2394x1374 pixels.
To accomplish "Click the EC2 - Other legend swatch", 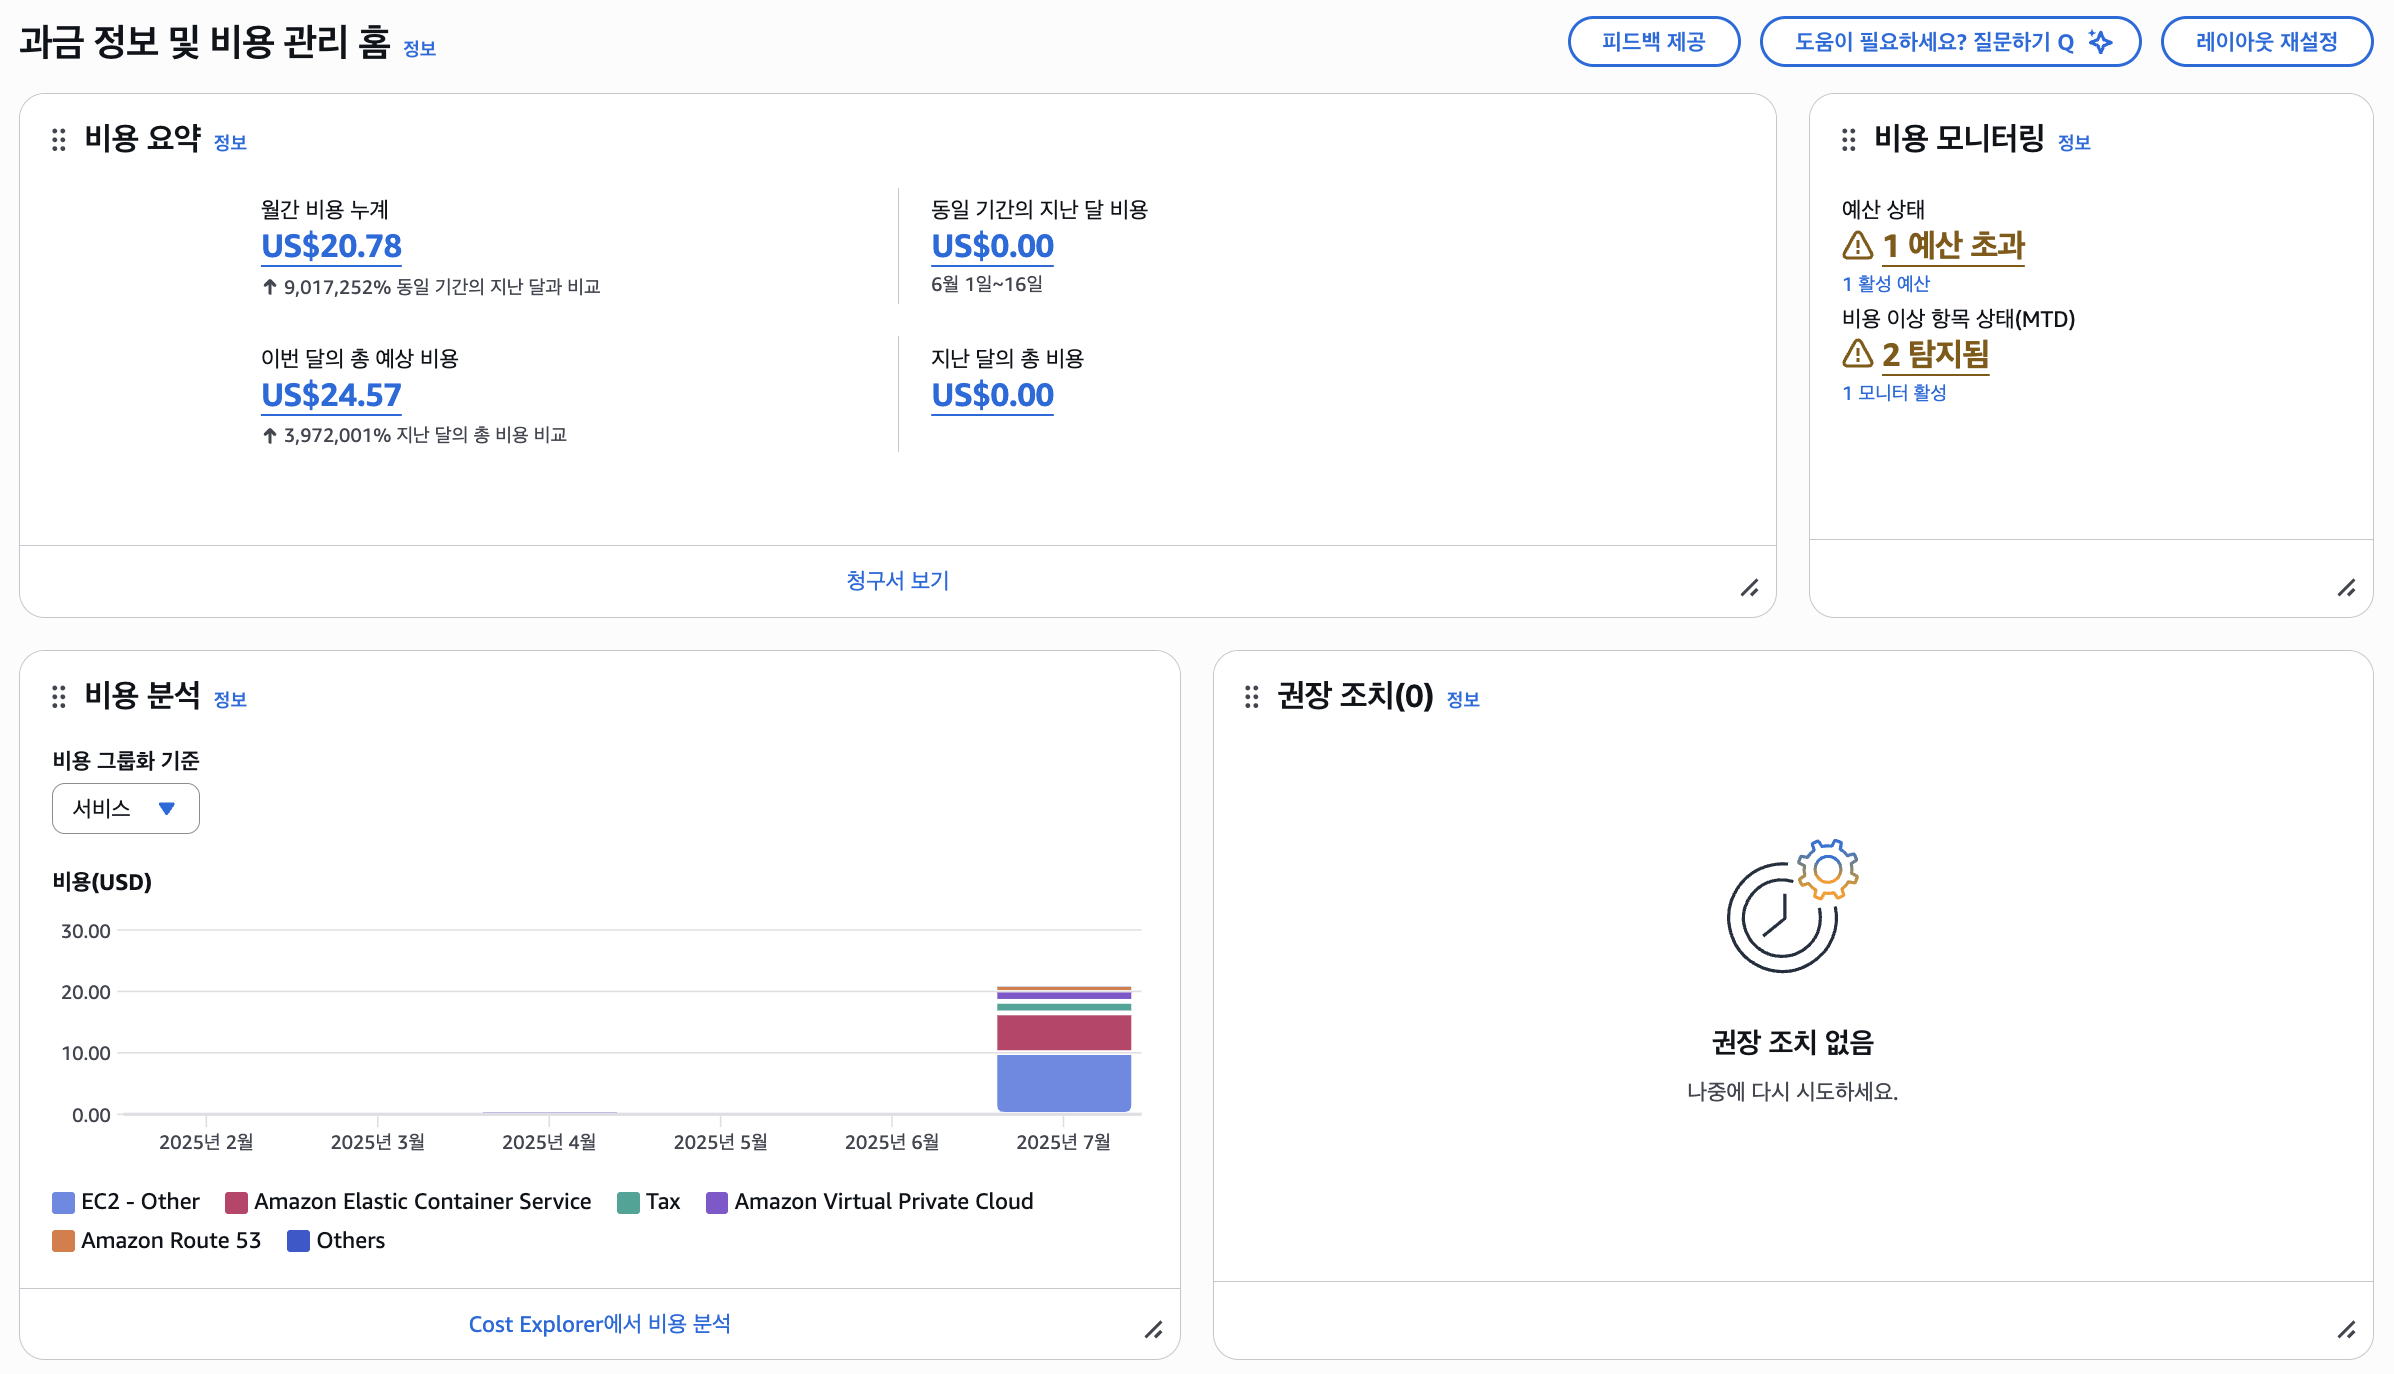I will (x=63, y=1202).
